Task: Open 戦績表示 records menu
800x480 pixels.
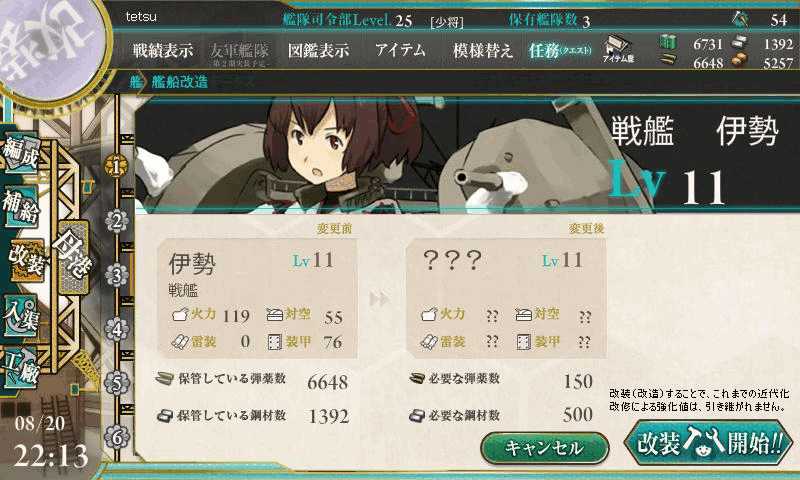Action: tap(163, 50)
